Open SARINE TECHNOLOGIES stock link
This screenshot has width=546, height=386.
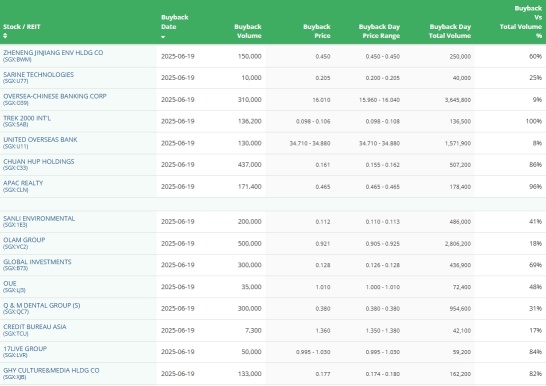point(38,74)
